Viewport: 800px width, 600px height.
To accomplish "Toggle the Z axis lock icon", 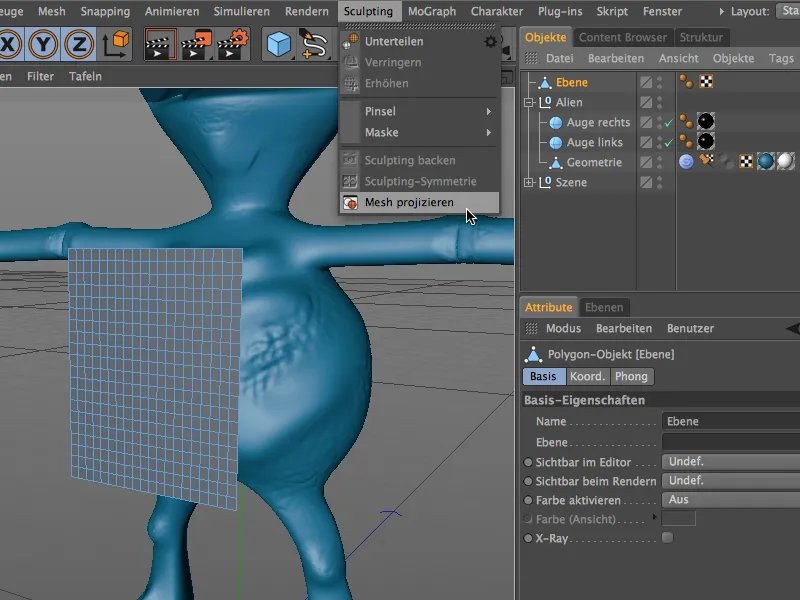I will tap(79, 44).
